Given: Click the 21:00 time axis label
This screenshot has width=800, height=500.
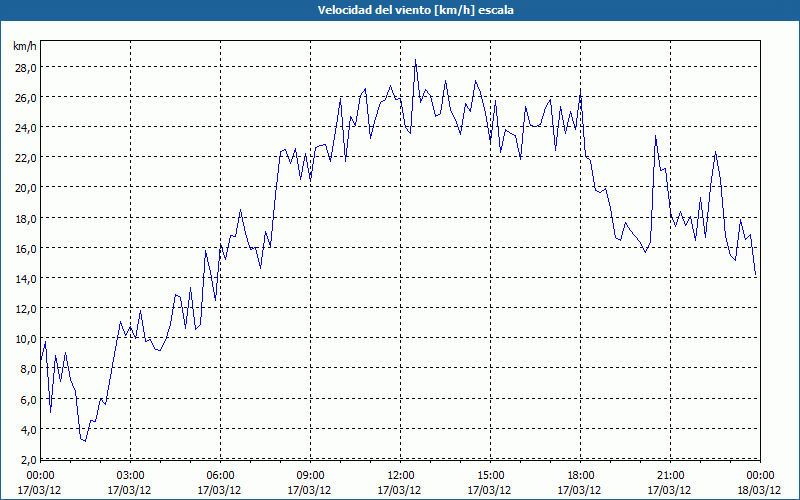Looking at the screenshot, I should coord(670,476).
